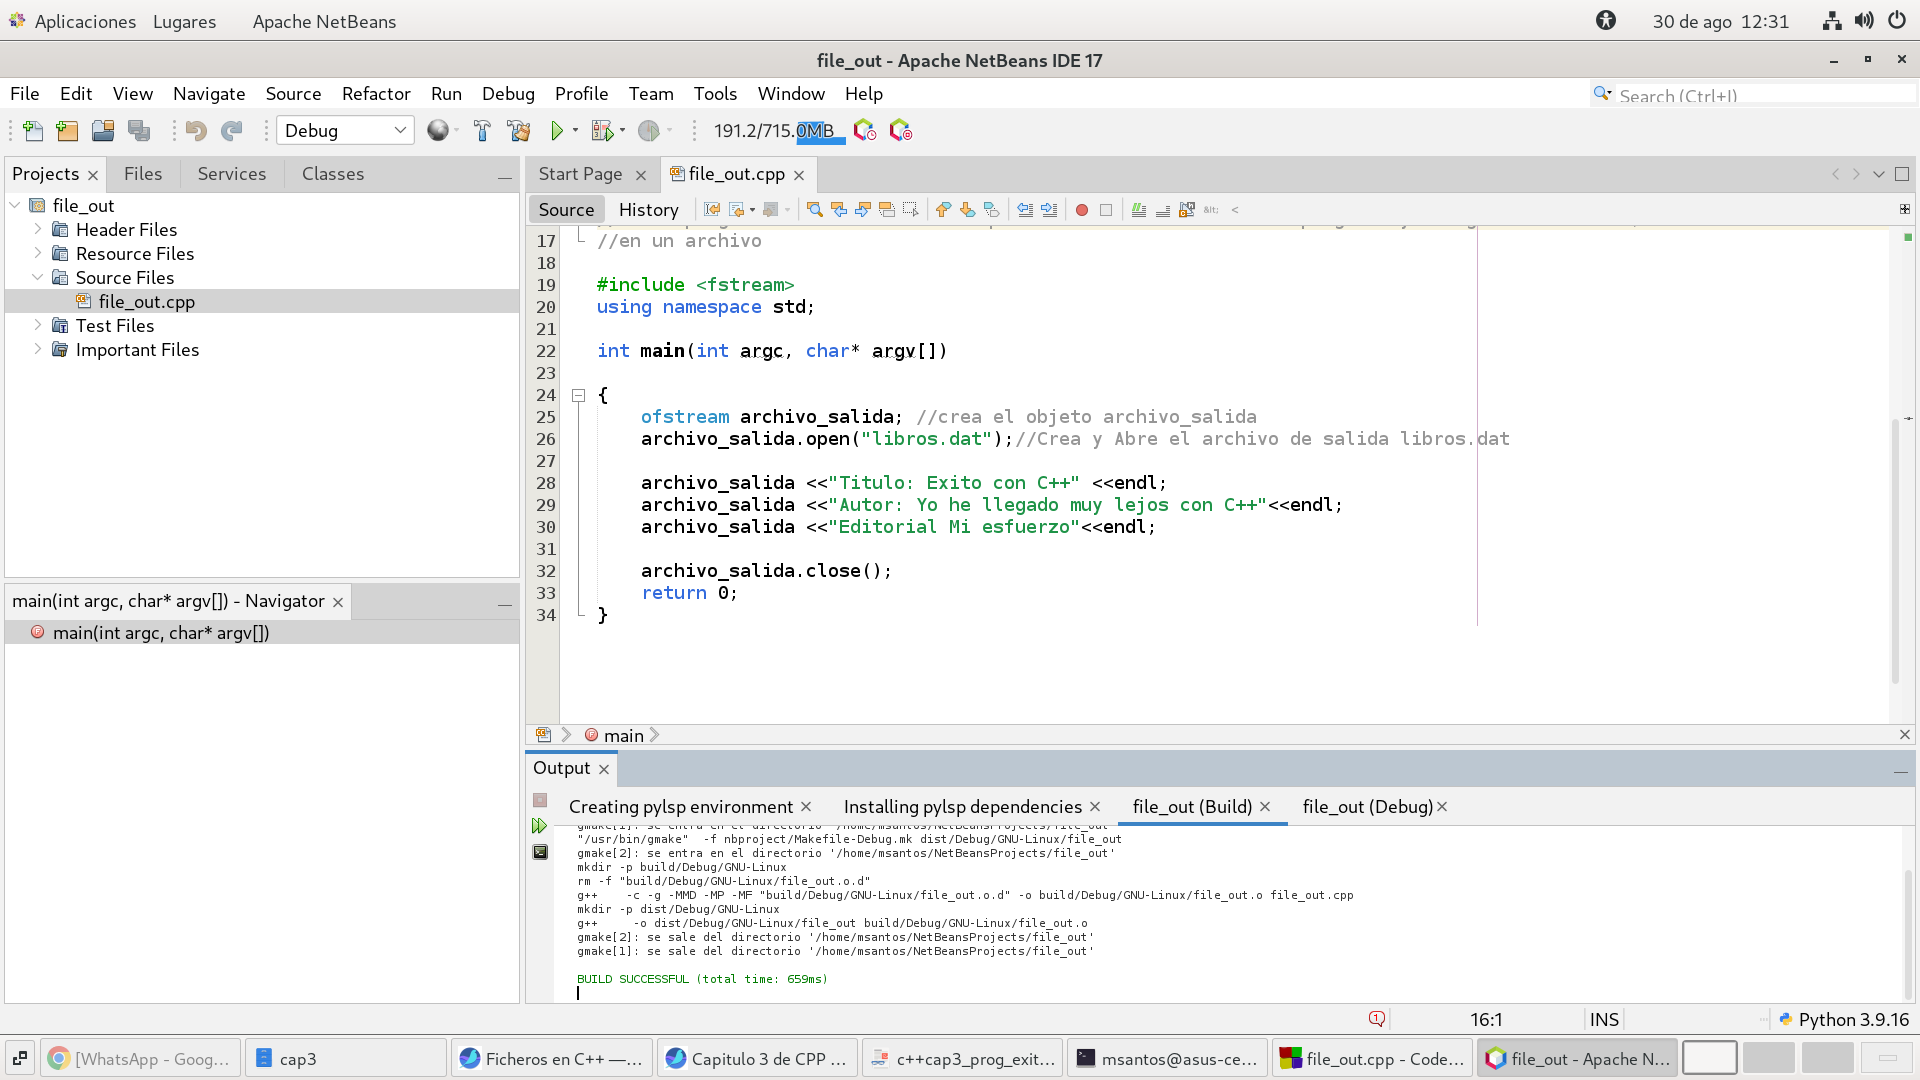Click the Undo arrow icon
Viewport: 1920px width, 1080px height.
point(196,131)
